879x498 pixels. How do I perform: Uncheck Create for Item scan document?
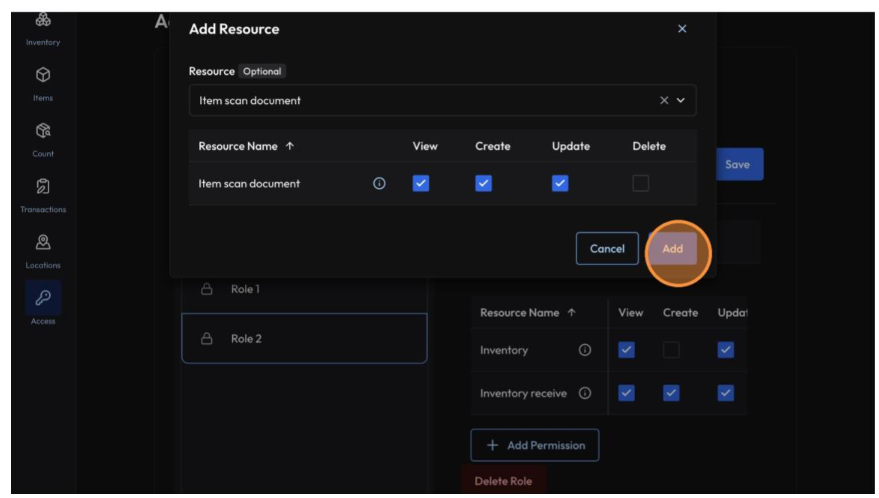coord(483,183)
